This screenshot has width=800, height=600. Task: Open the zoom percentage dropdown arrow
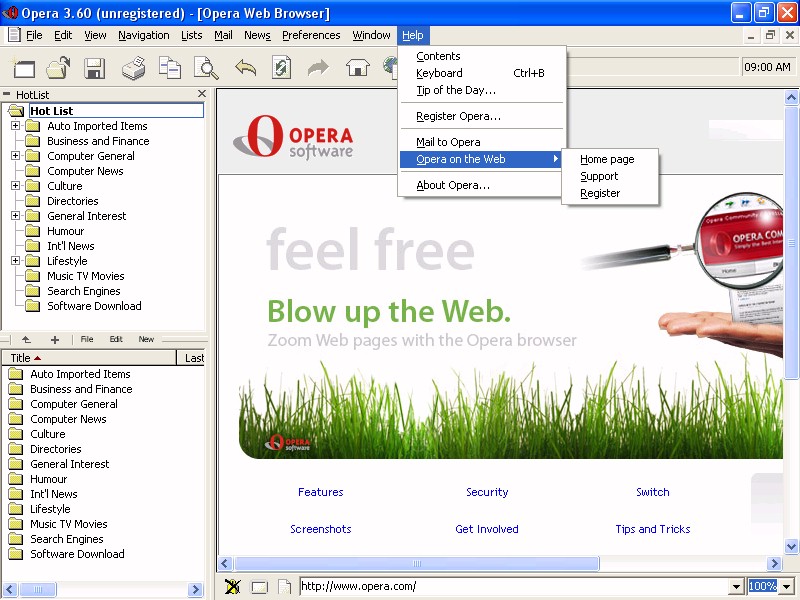coord(787,587)
